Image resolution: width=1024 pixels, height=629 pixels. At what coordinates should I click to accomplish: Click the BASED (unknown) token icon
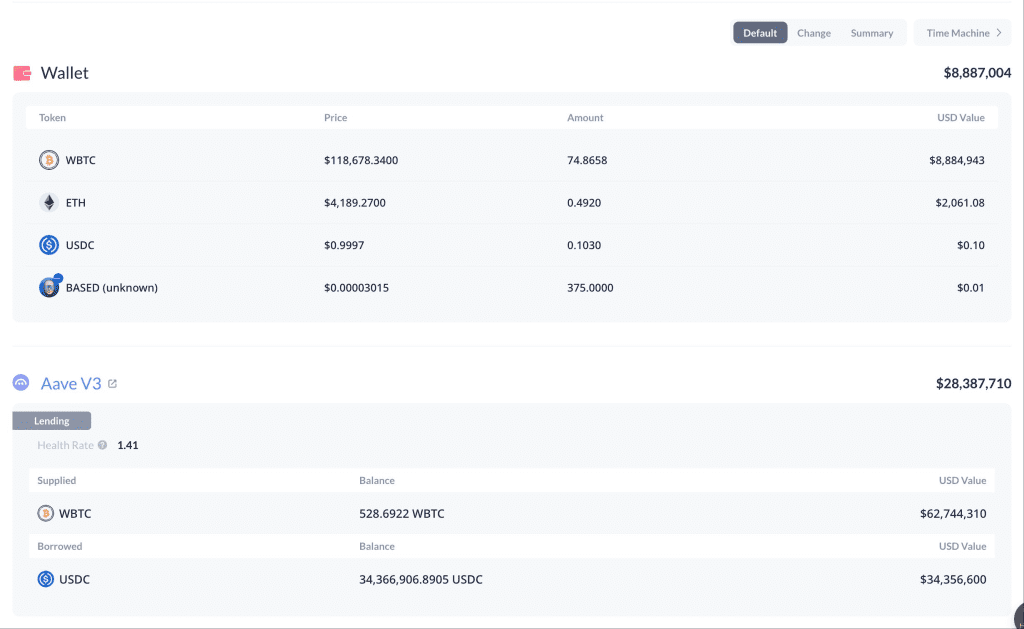pyautogui.click(x=49, y=287)
